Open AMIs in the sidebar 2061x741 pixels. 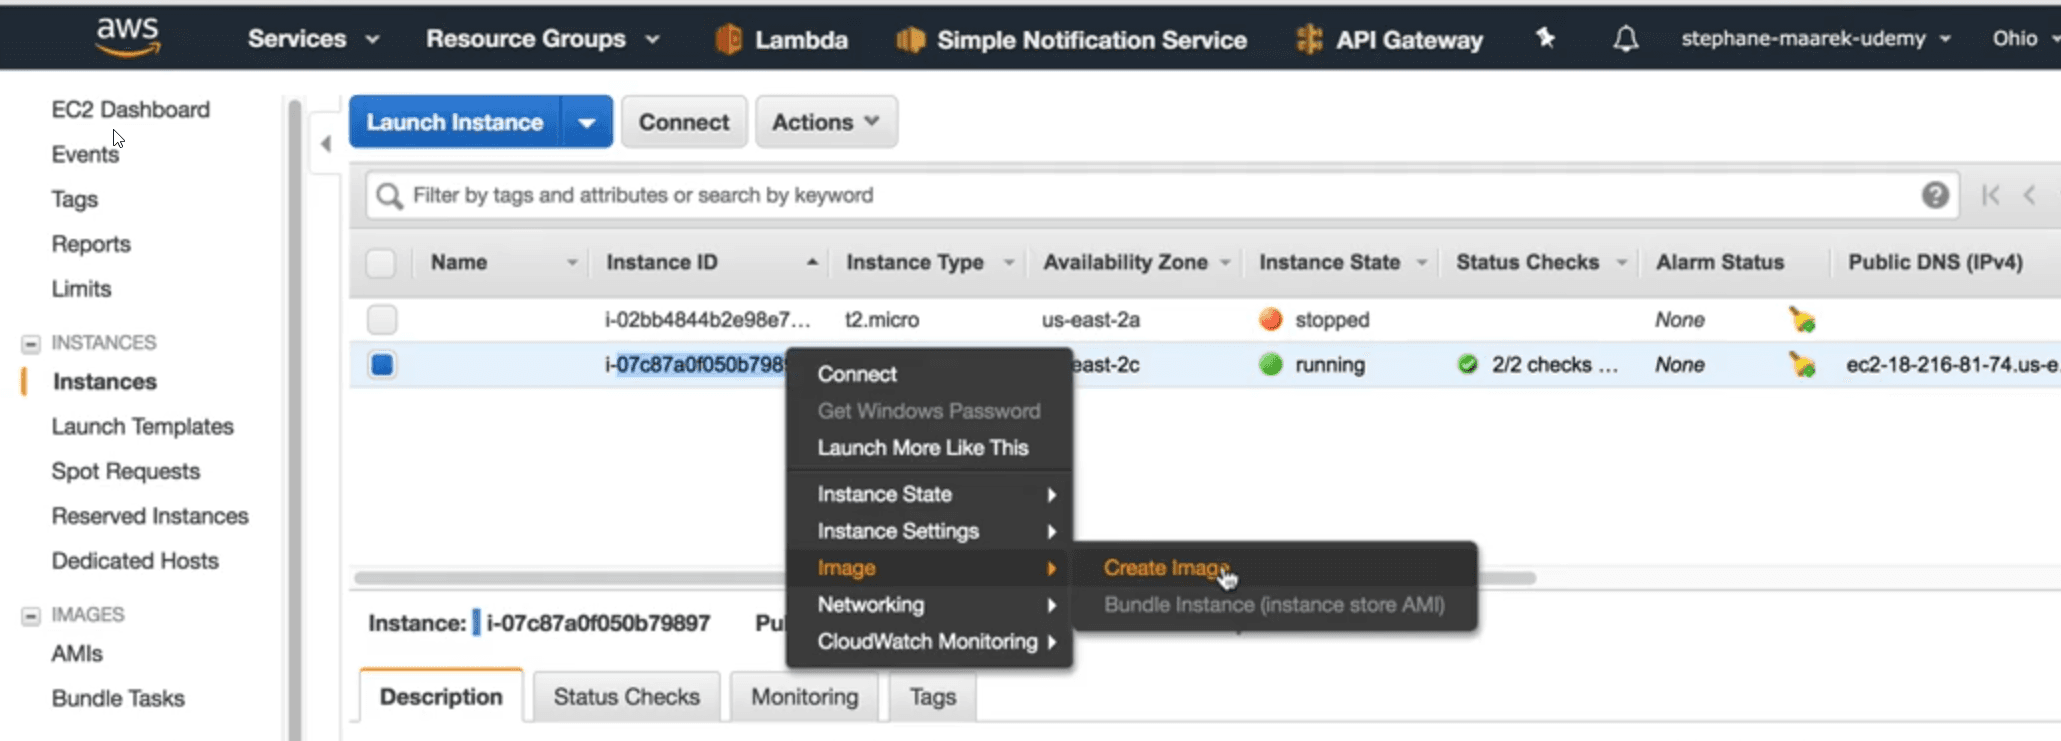pyautogui.click(x=77, y=653)
